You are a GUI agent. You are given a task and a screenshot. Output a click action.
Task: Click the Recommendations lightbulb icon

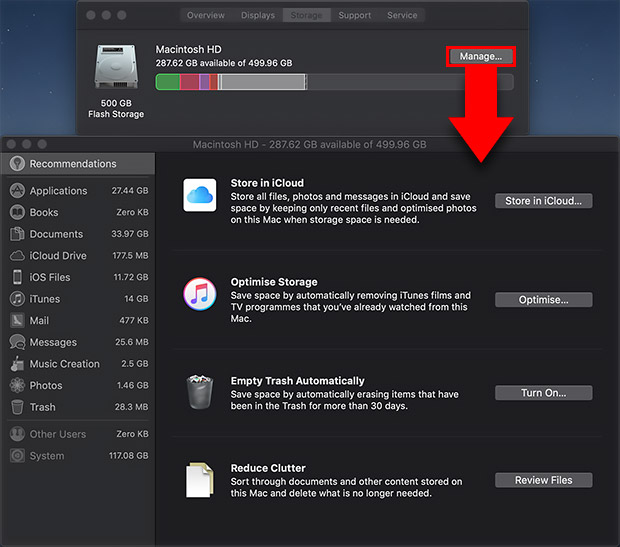coord(17,163)
